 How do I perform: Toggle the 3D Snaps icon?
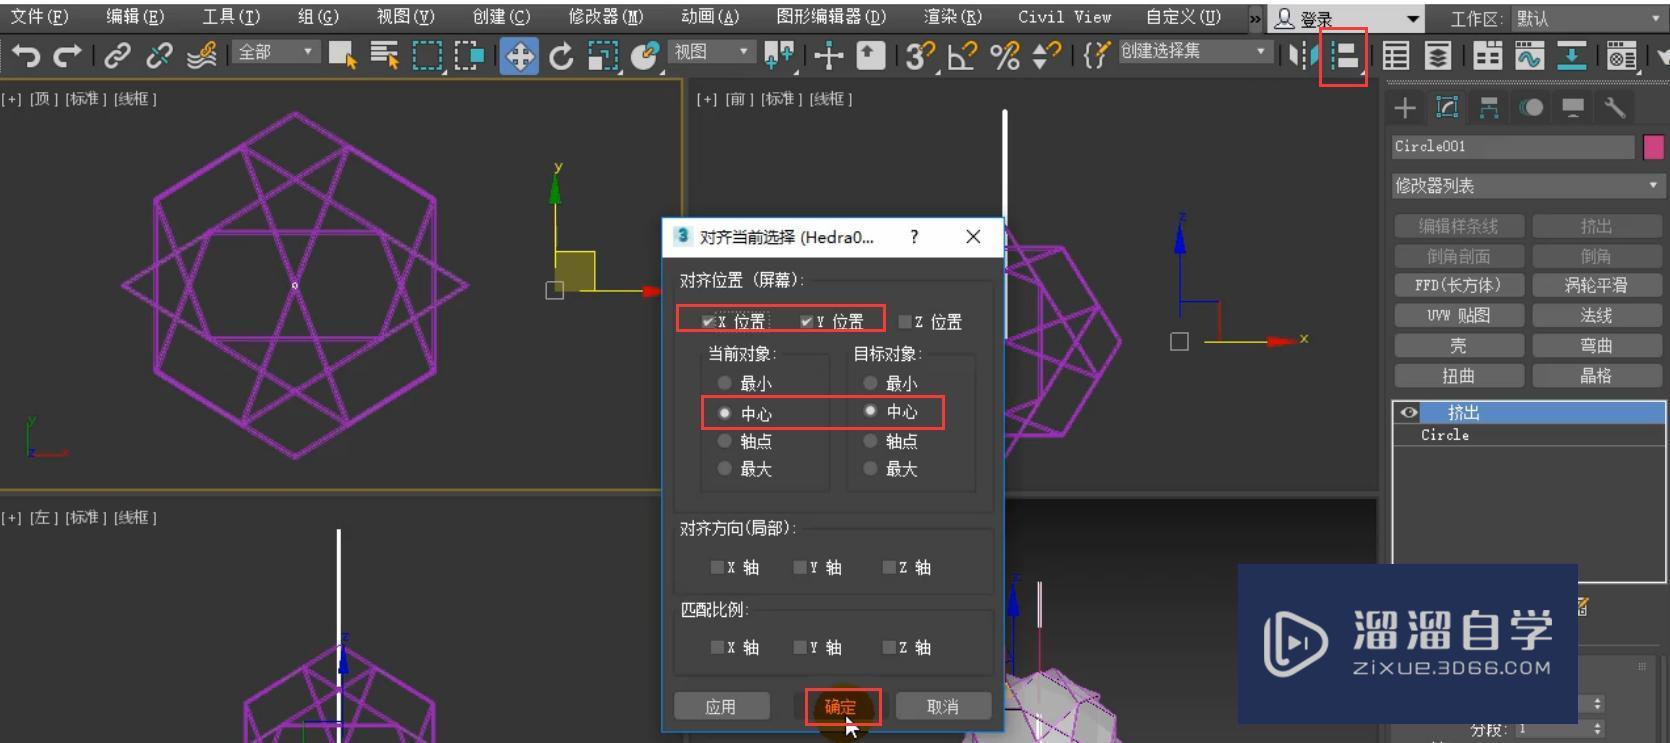[x=920, y=55]
